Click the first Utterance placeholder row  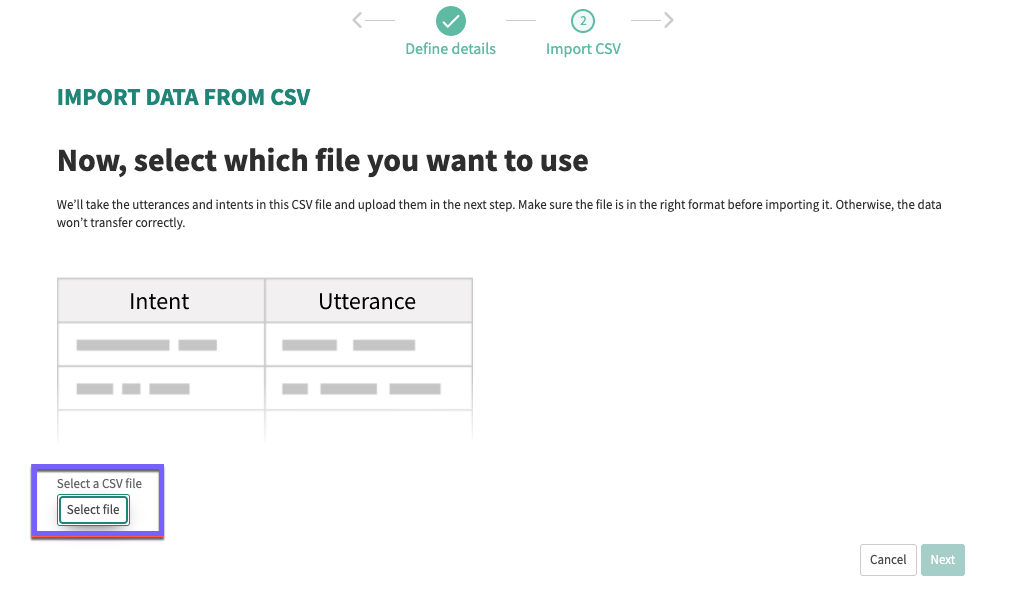coord(368,345)
